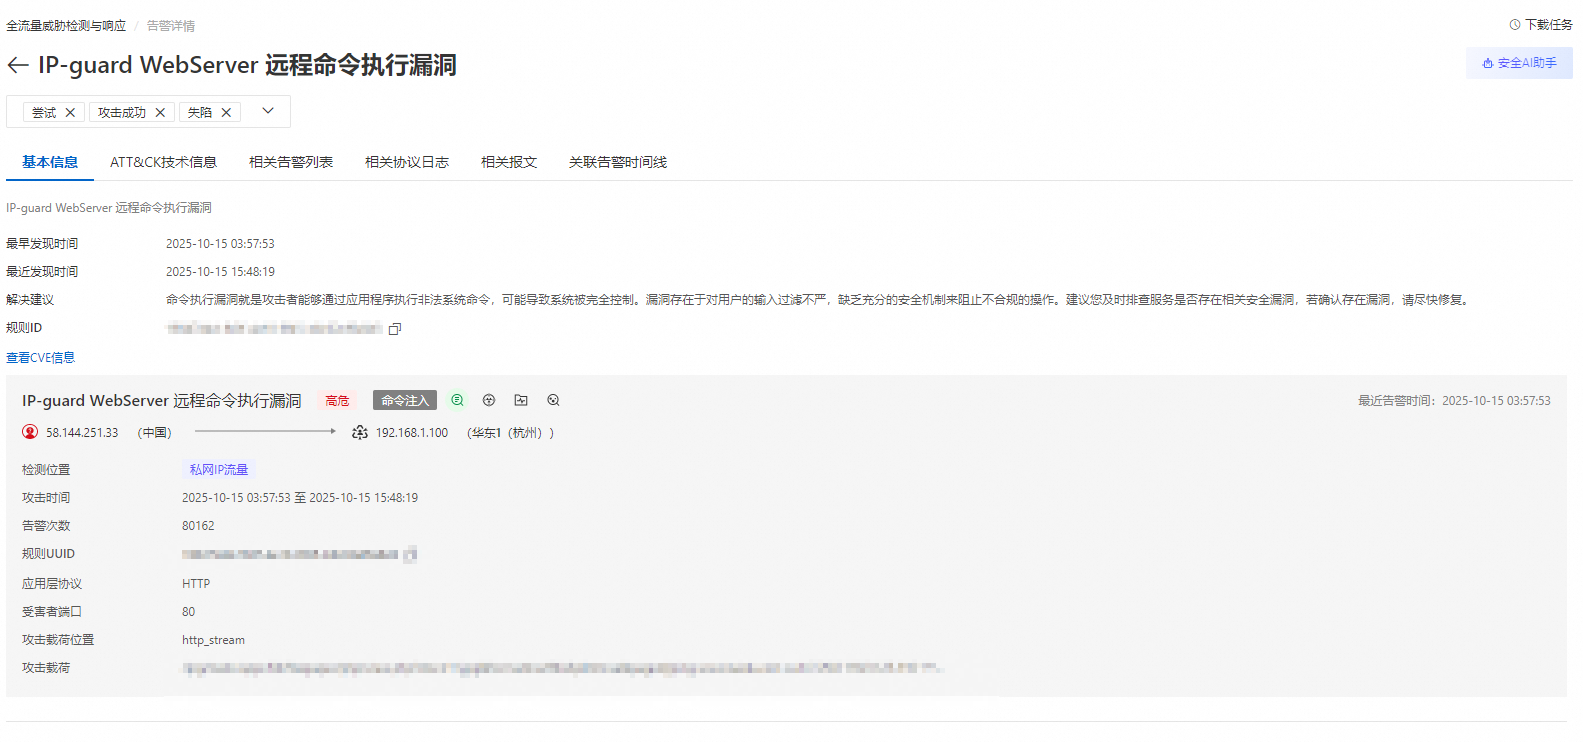Screen dimensions: 1583x742
Task: Click the alert count value 80162
Action: (198, 526)
